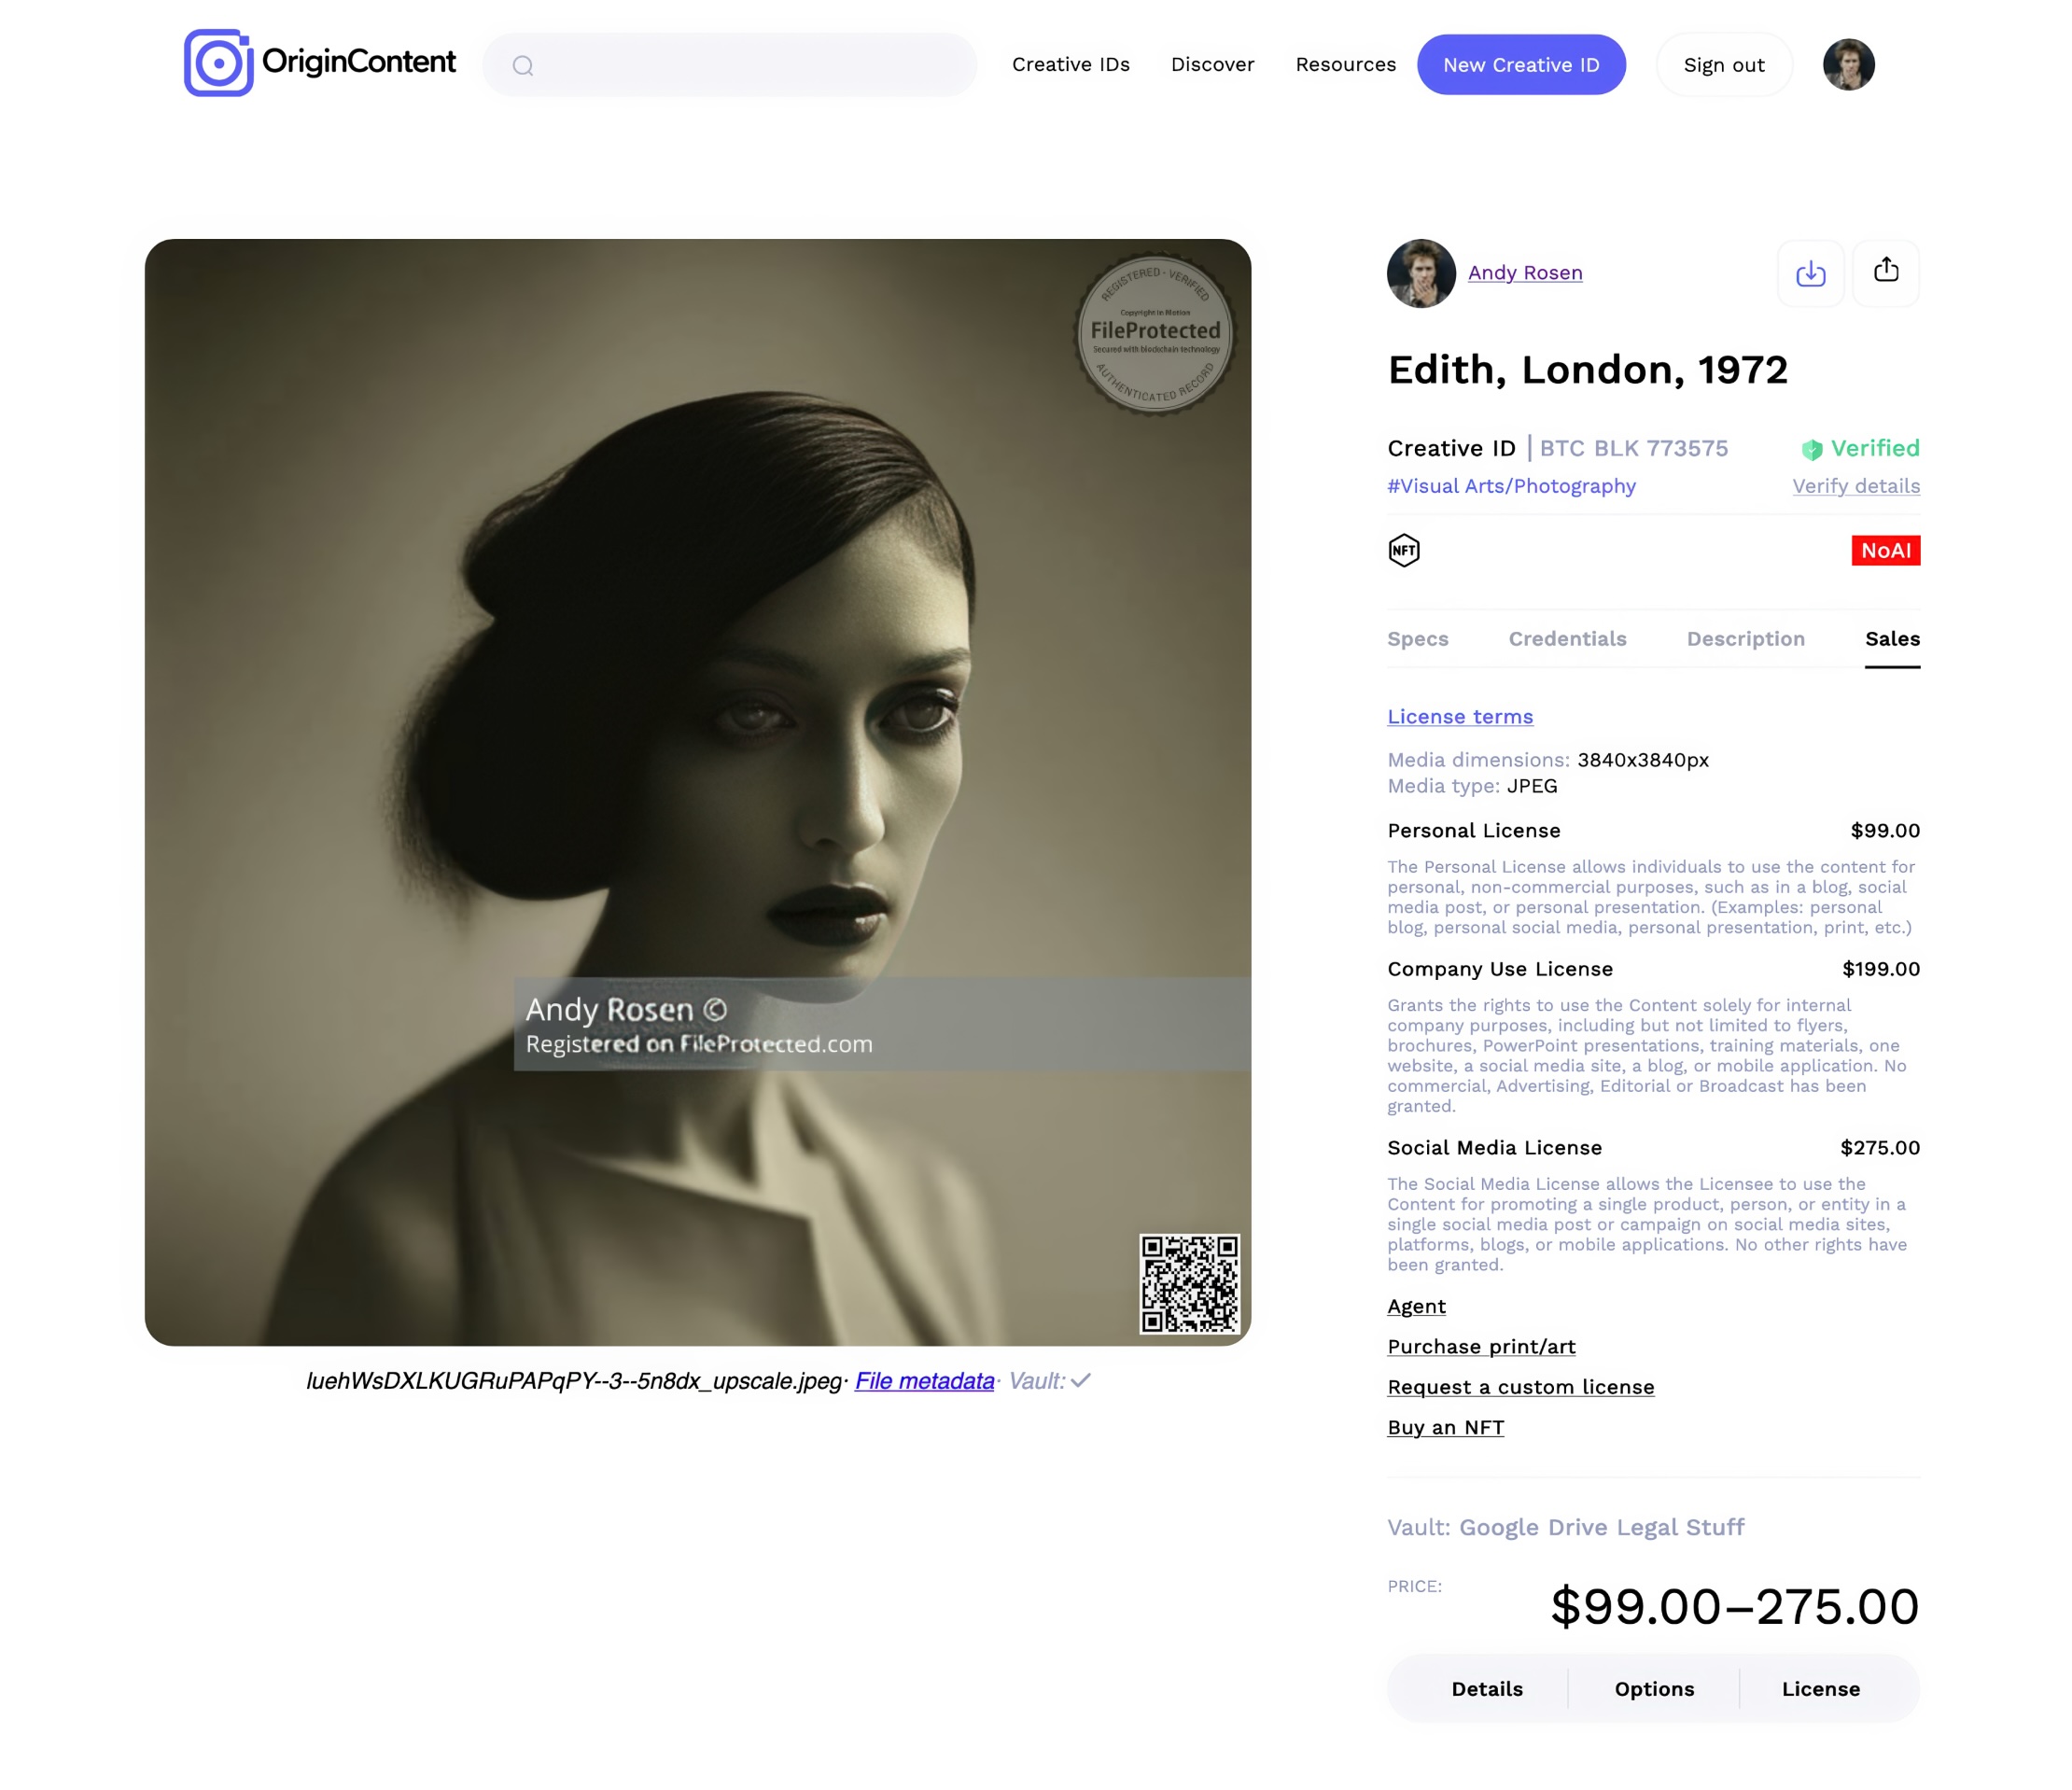
Task: Click the New Creative ID button
Action: coord(1521,65)
